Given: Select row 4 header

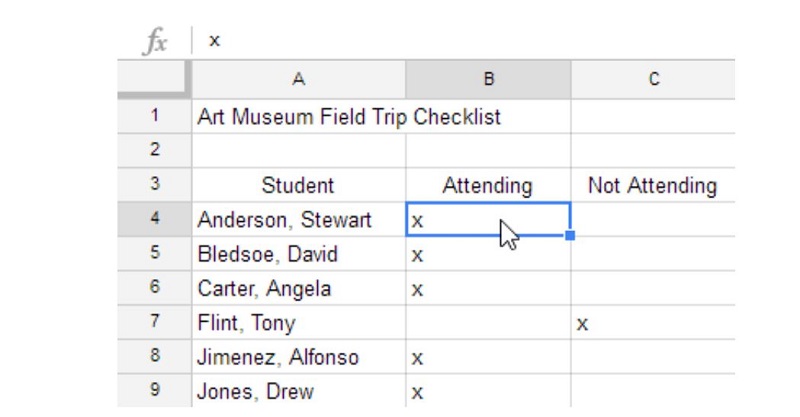Looking at the screenshot, I should pos(155,219).
